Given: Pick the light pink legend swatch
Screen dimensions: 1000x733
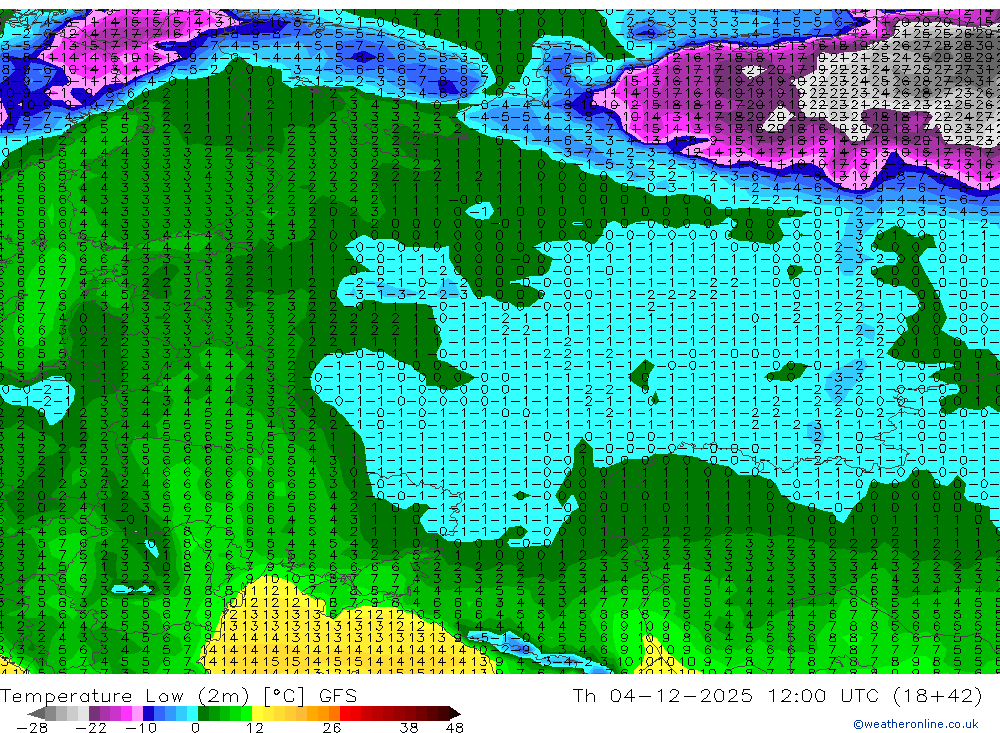Looking at the screenshot, I should point(138,713).
